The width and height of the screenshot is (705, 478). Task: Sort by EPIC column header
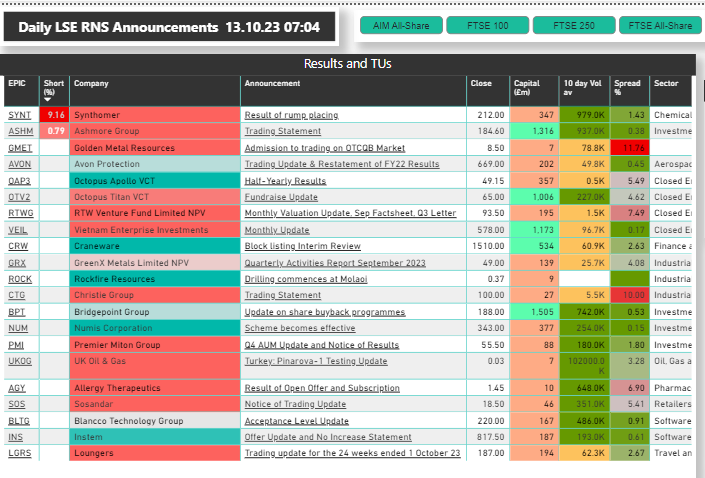point(17,83)
